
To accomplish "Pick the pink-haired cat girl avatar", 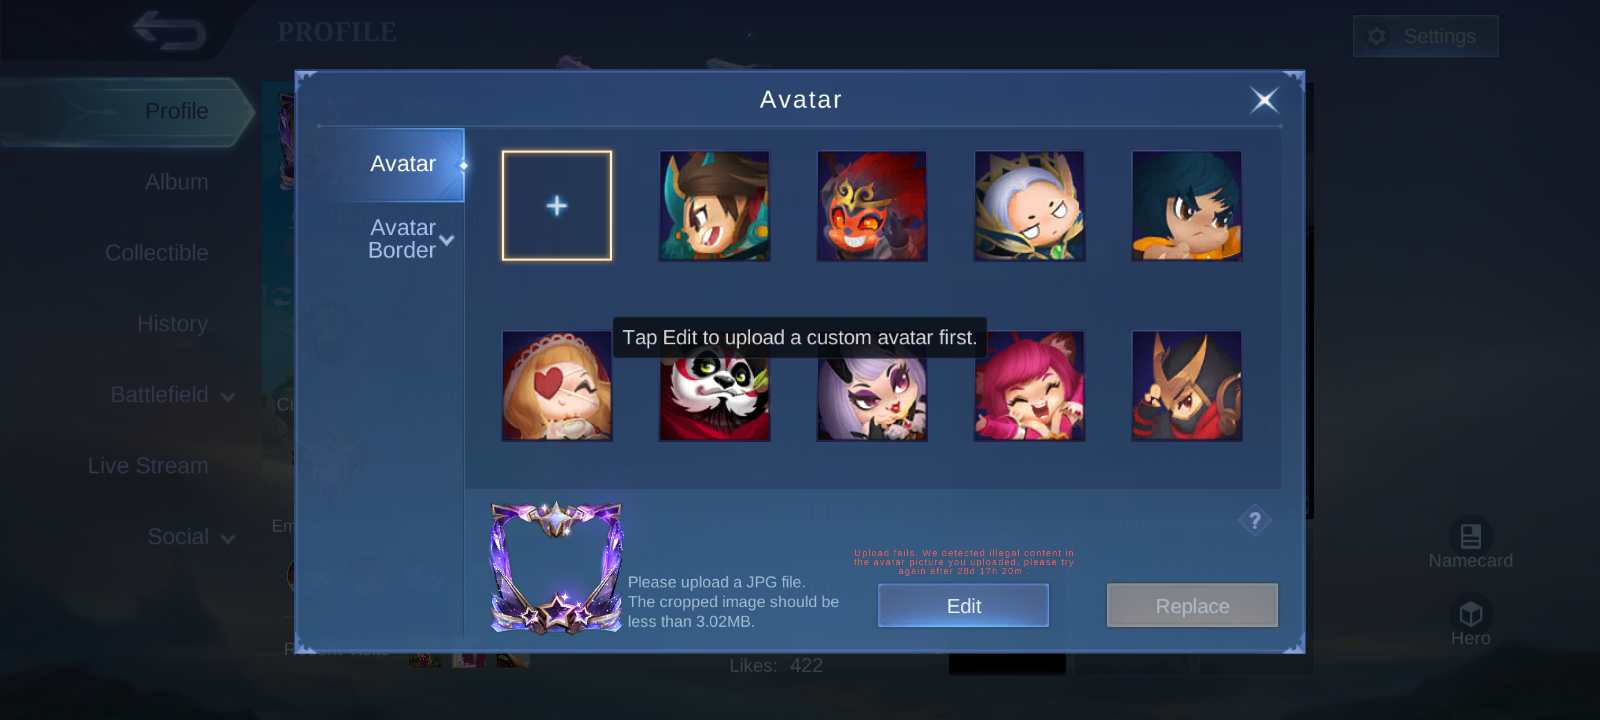I will 1029,386.
